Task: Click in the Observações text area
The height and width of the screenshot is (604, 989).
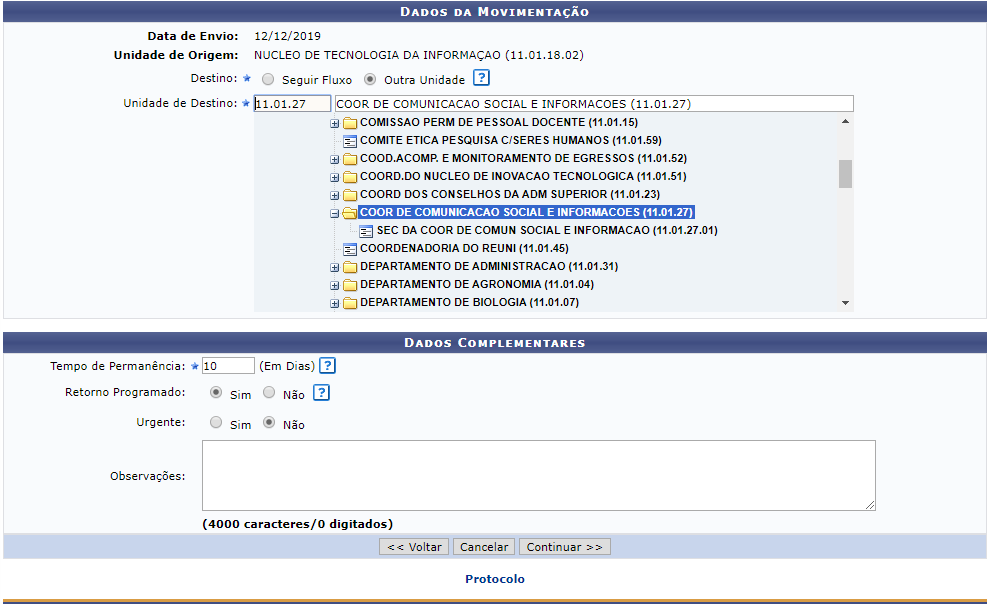Action: pyautogui.click(x=538, y=475)
